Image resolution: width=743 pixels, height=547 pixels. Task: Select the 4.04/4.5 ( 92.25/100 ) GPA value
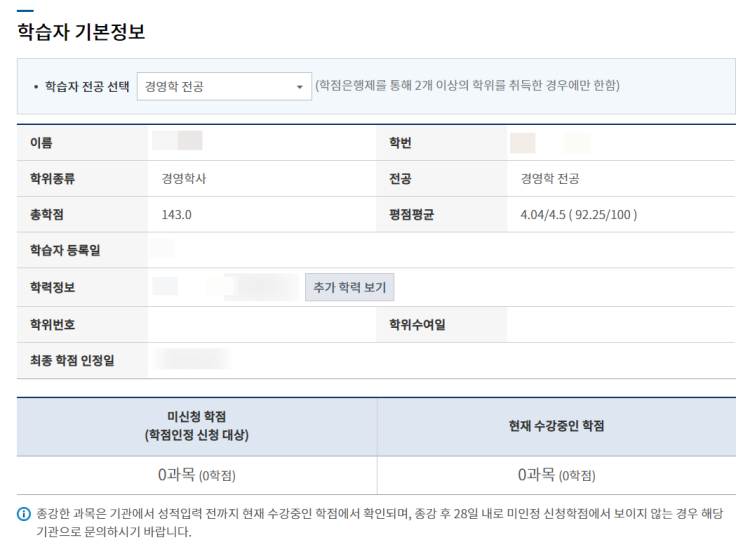579,215
